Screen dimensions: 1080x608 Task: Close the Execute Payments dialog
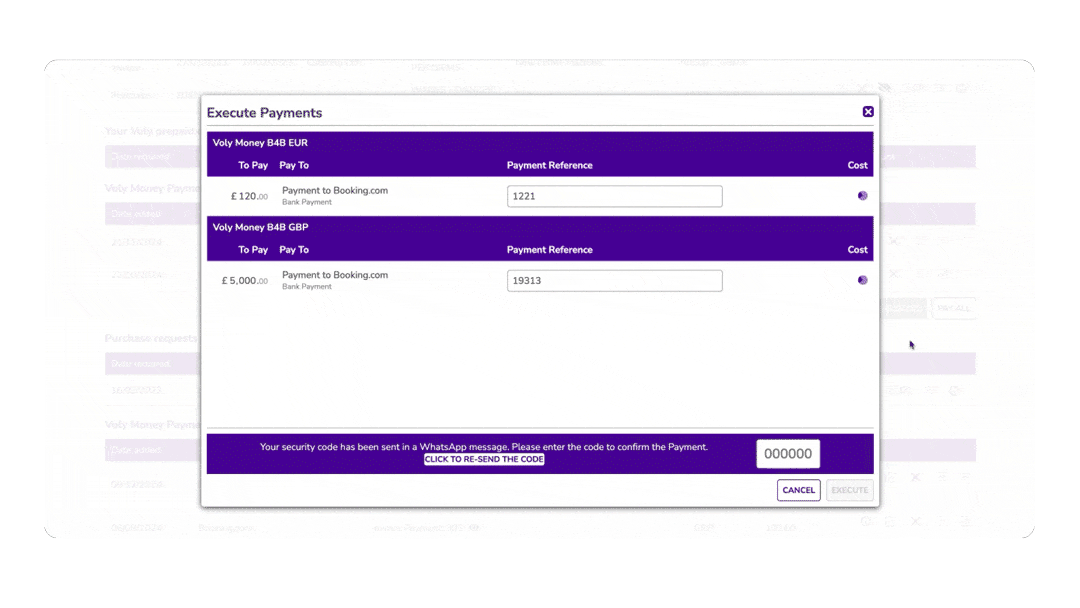[868, 112]
